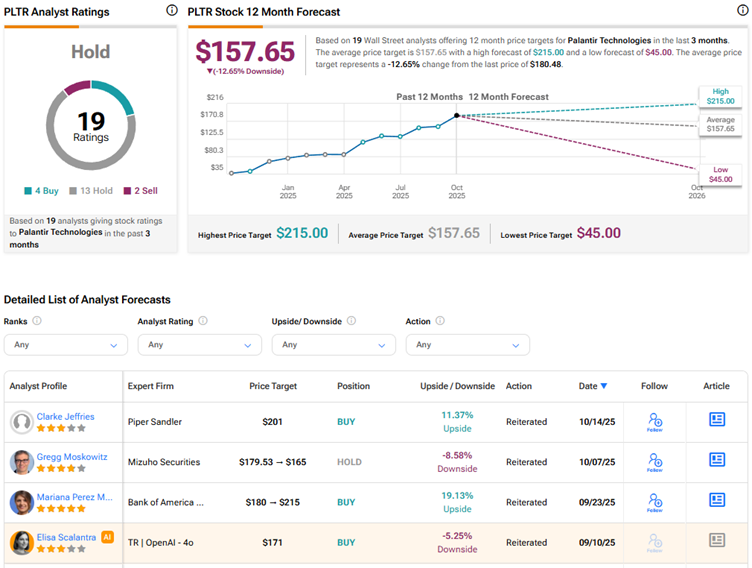Screen dimensions: 752x568
Task: Click info icon next to Analyst Rating filter
Action: [x=203, y=321]
